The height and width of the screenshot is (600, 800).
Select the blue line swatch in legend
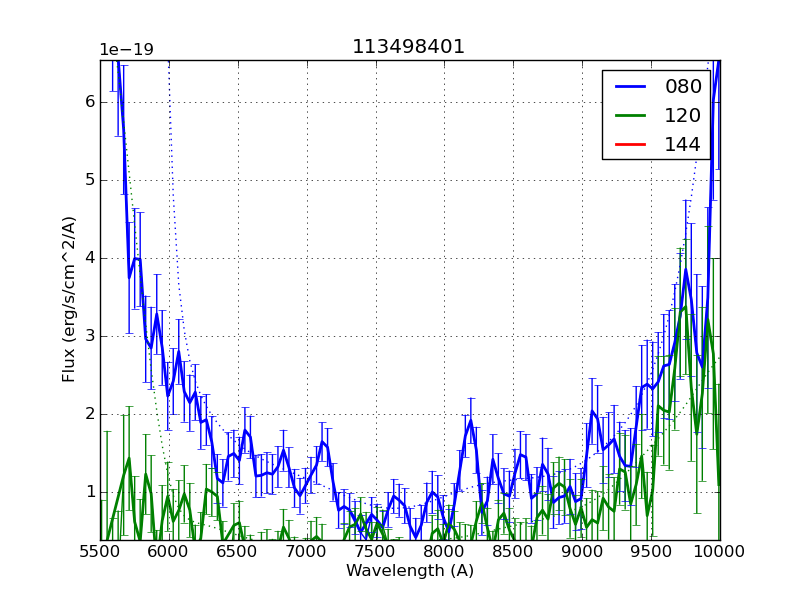tap(630, 87)
